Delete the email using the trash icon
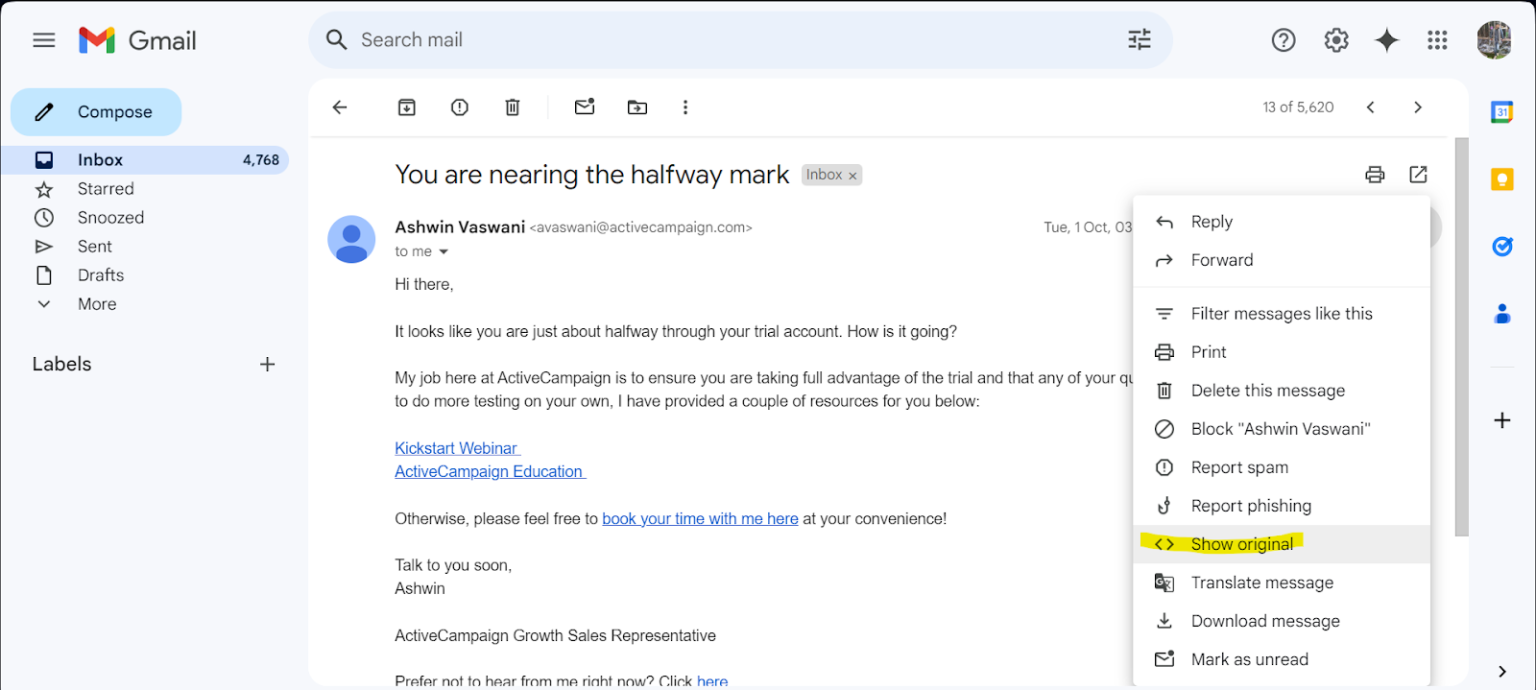Screen dimensions: 1536x690 pos(512,107)
